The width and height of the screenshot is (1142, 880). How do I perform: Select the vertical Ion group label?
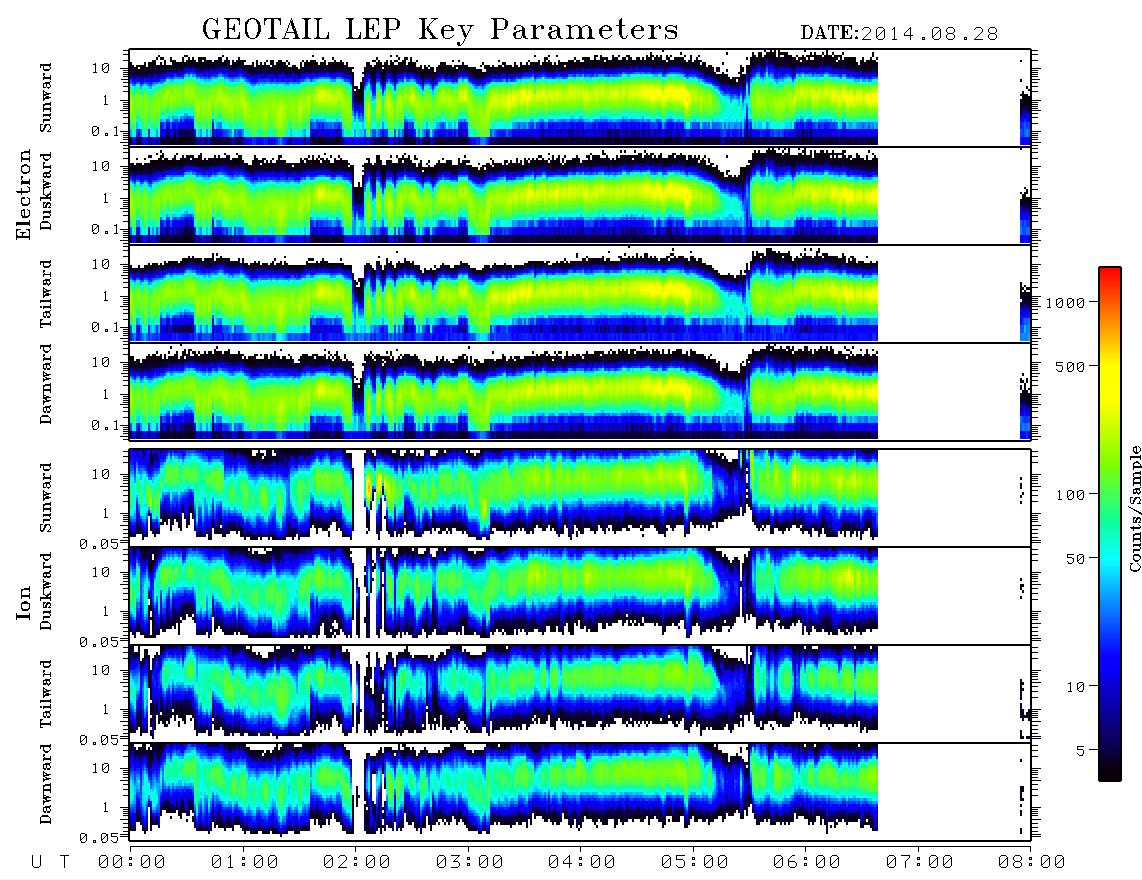coord(24,602)
